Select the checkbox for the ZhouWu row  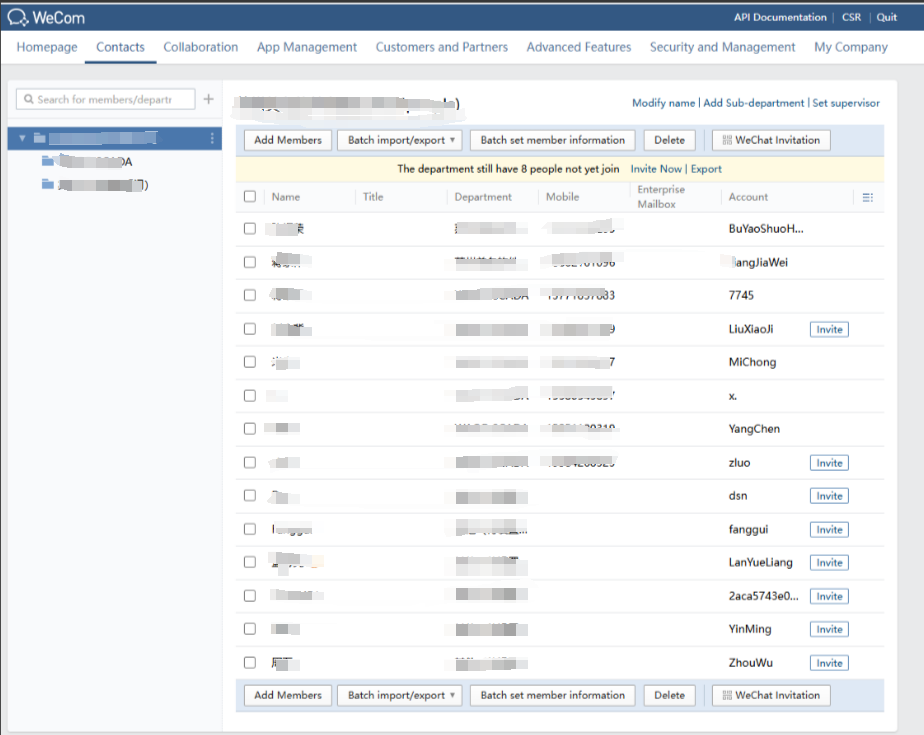[x=250, y=662]
